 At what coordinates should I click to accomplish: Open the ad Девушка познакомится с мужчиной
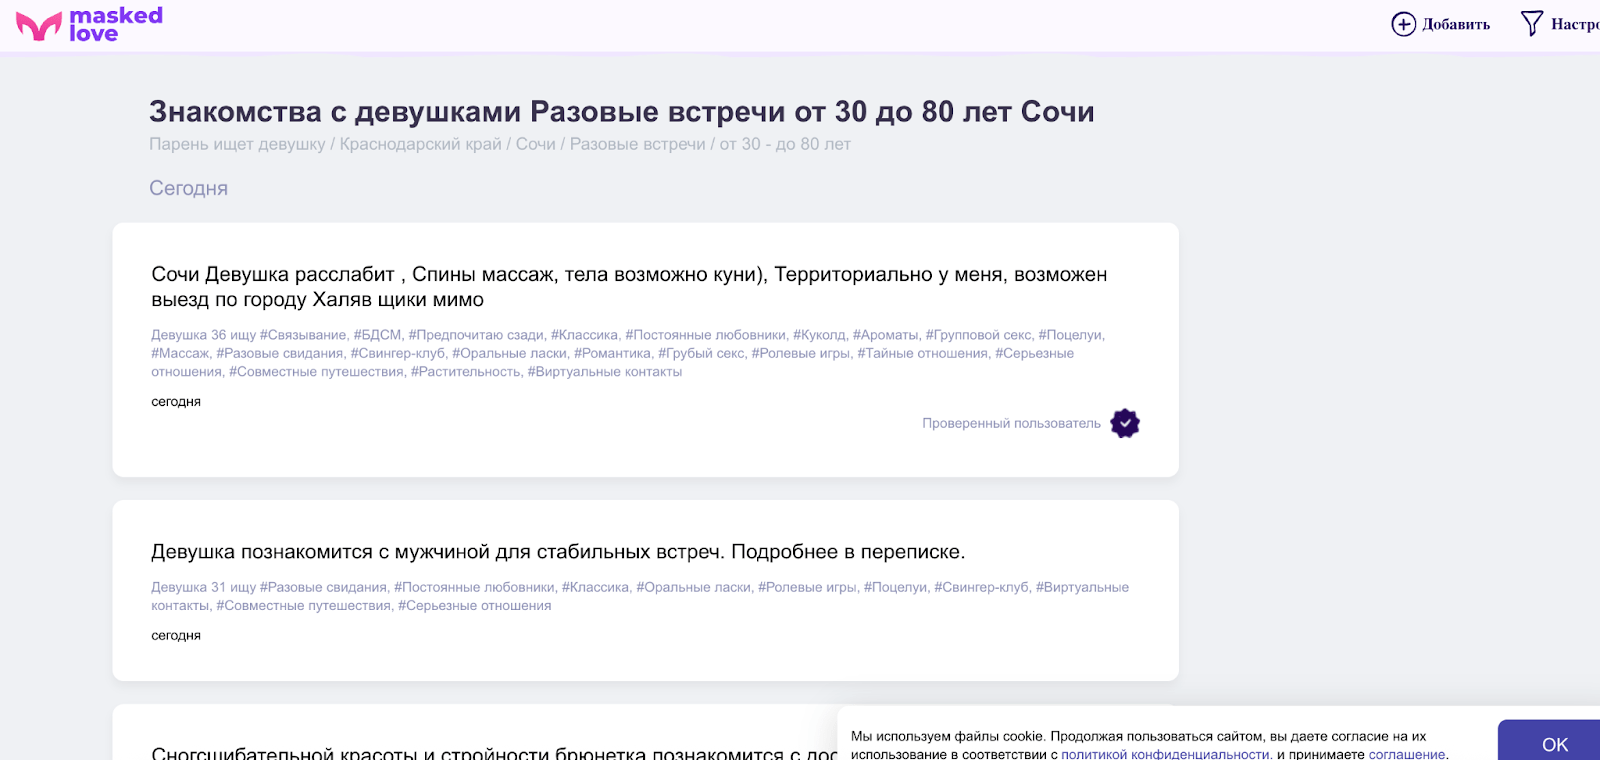tap(558, 552)
